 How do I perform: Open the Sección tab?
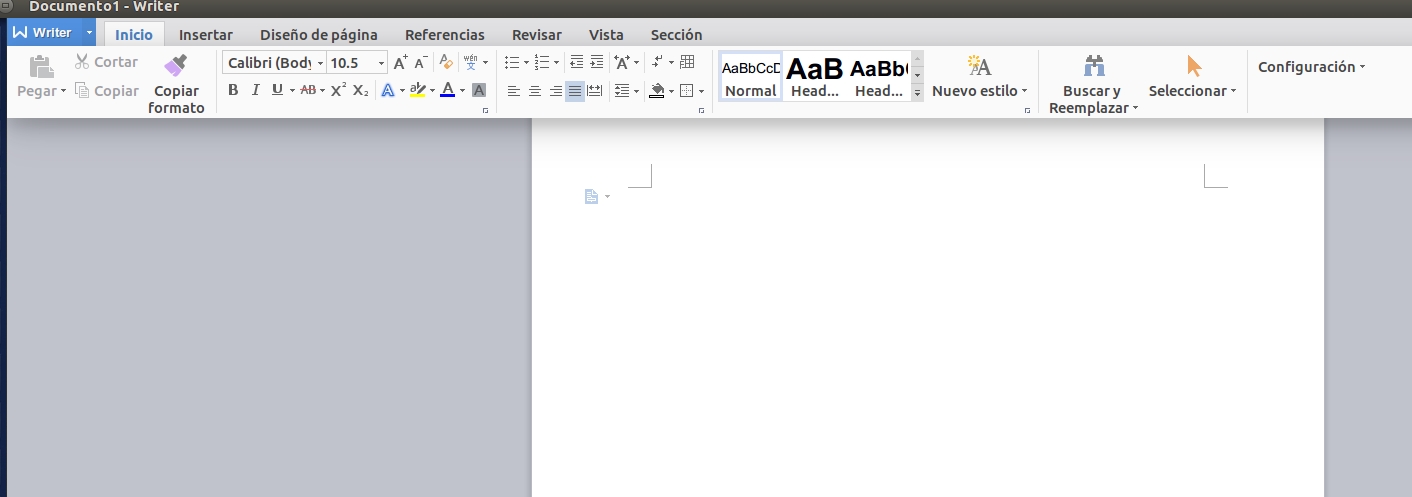coord(676,34)
